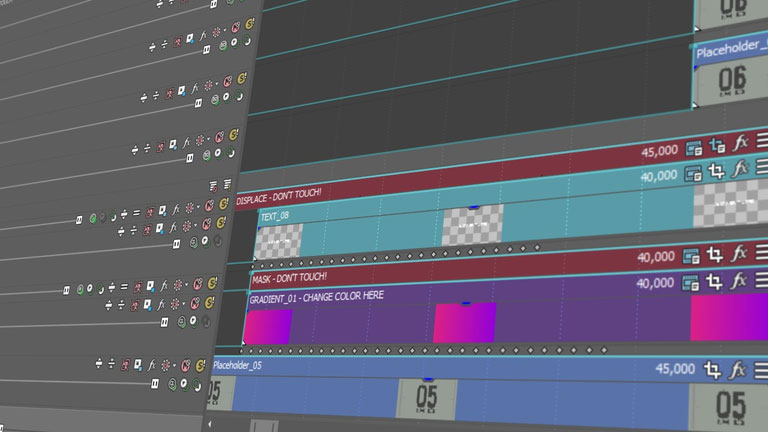768x432 pixels.
Task: Open automation settings dropdown arrow on MASK track
Action: pos(187,285)
